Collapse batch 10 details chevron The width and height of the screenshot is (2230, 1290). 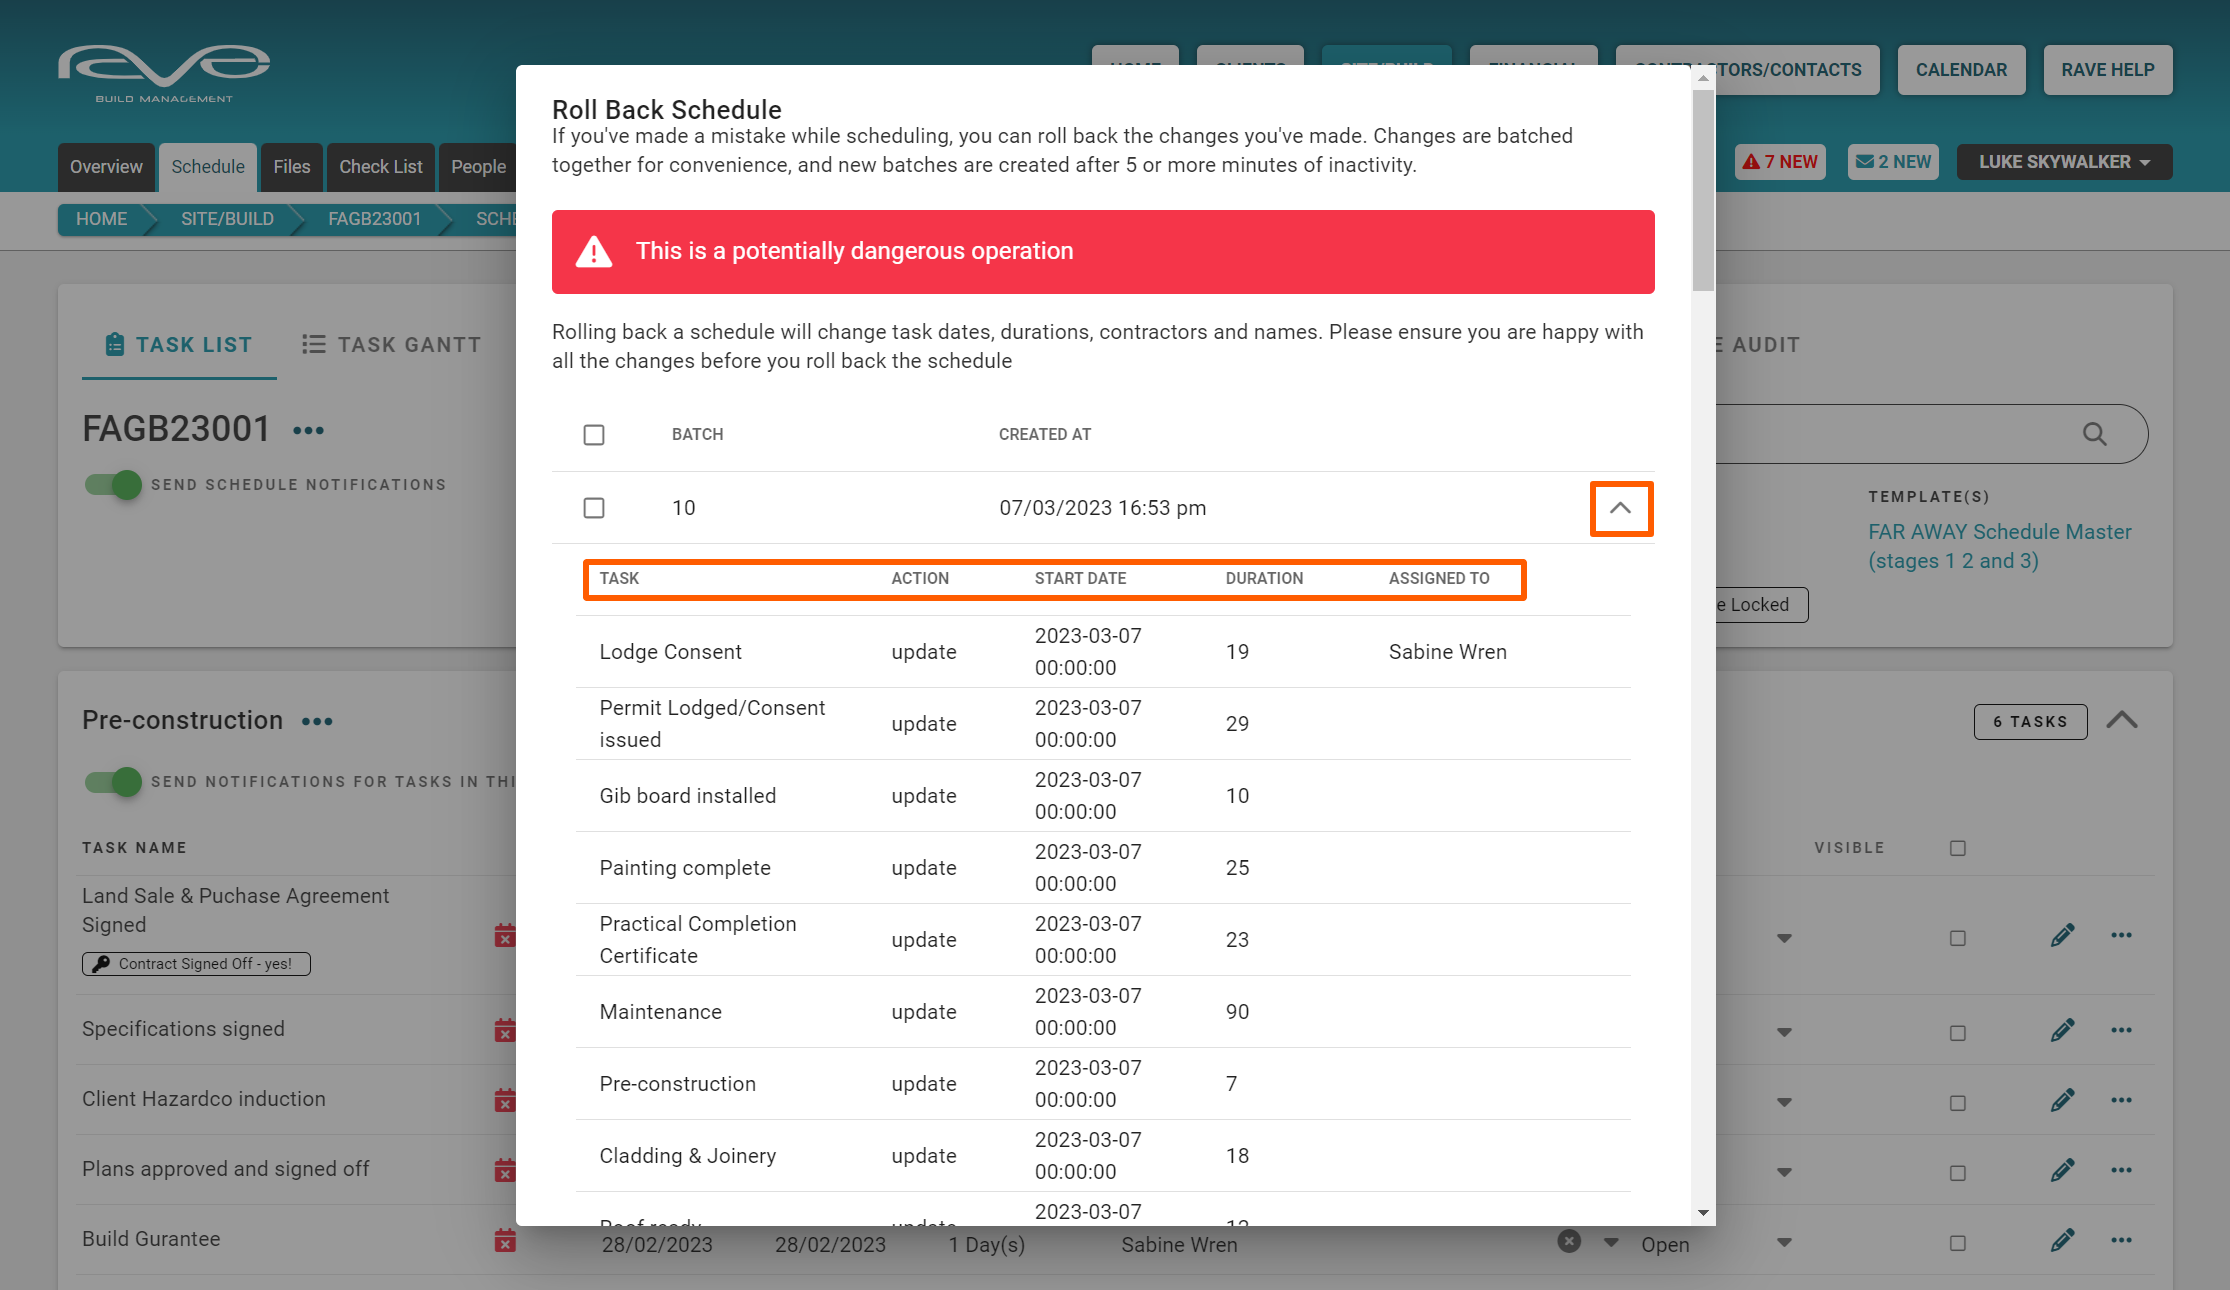tap(1620, 509)
